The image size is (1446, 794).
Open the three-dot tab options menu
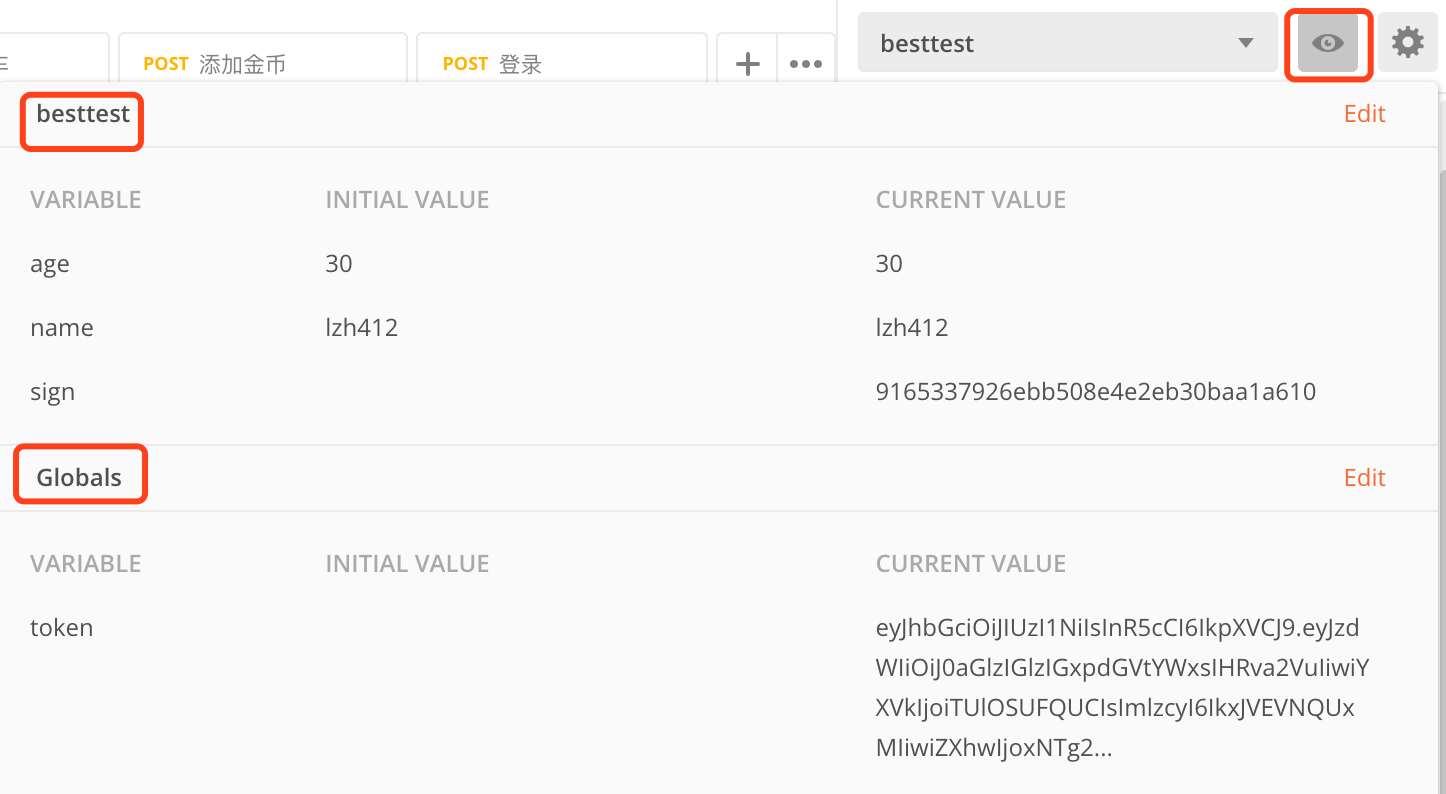click(805, 64)
